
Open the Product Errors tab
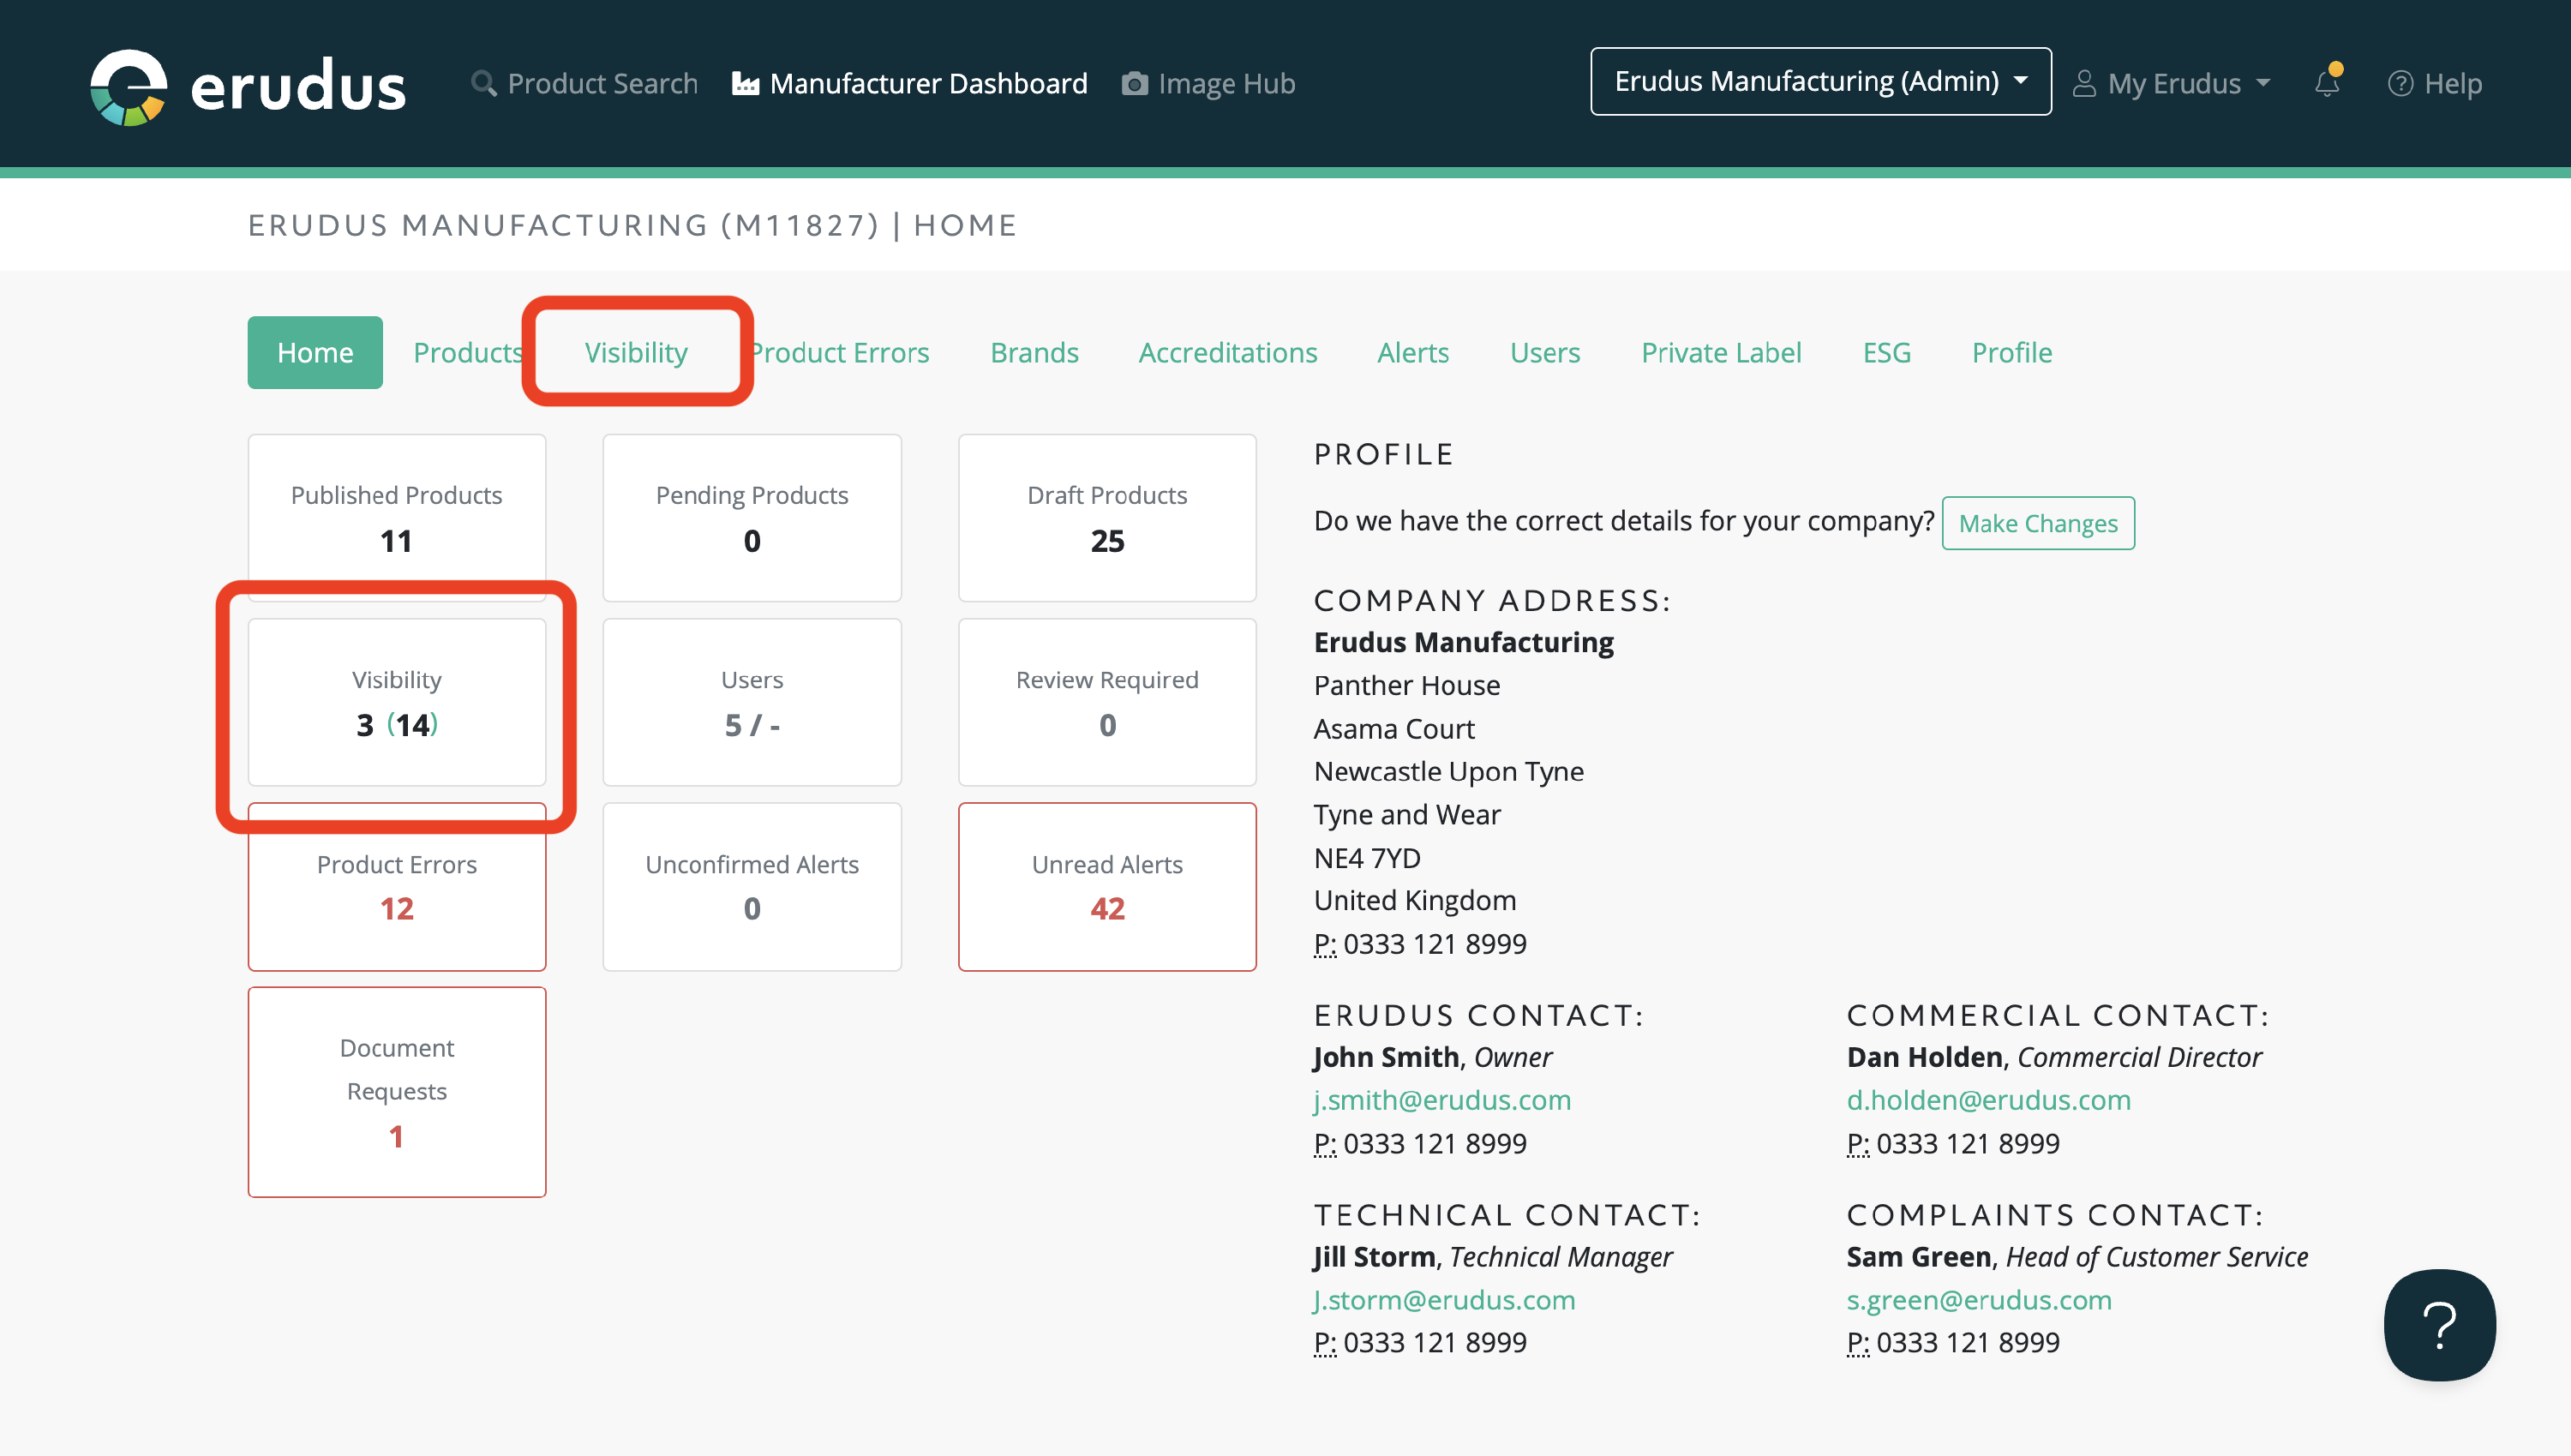(x=840, y=352)
